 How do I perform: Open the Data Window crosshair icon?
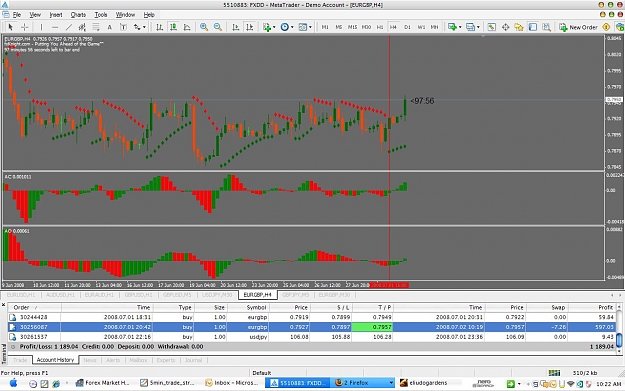click(505, 27)
